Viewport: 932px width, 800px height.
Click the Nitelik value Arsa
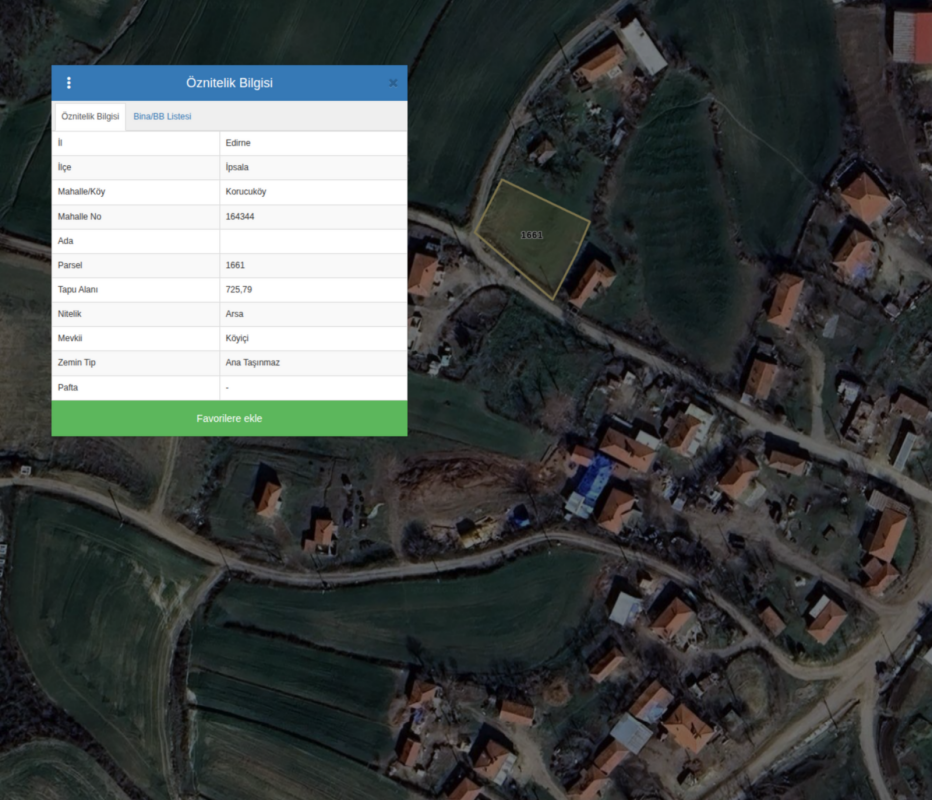pos(234,314)
